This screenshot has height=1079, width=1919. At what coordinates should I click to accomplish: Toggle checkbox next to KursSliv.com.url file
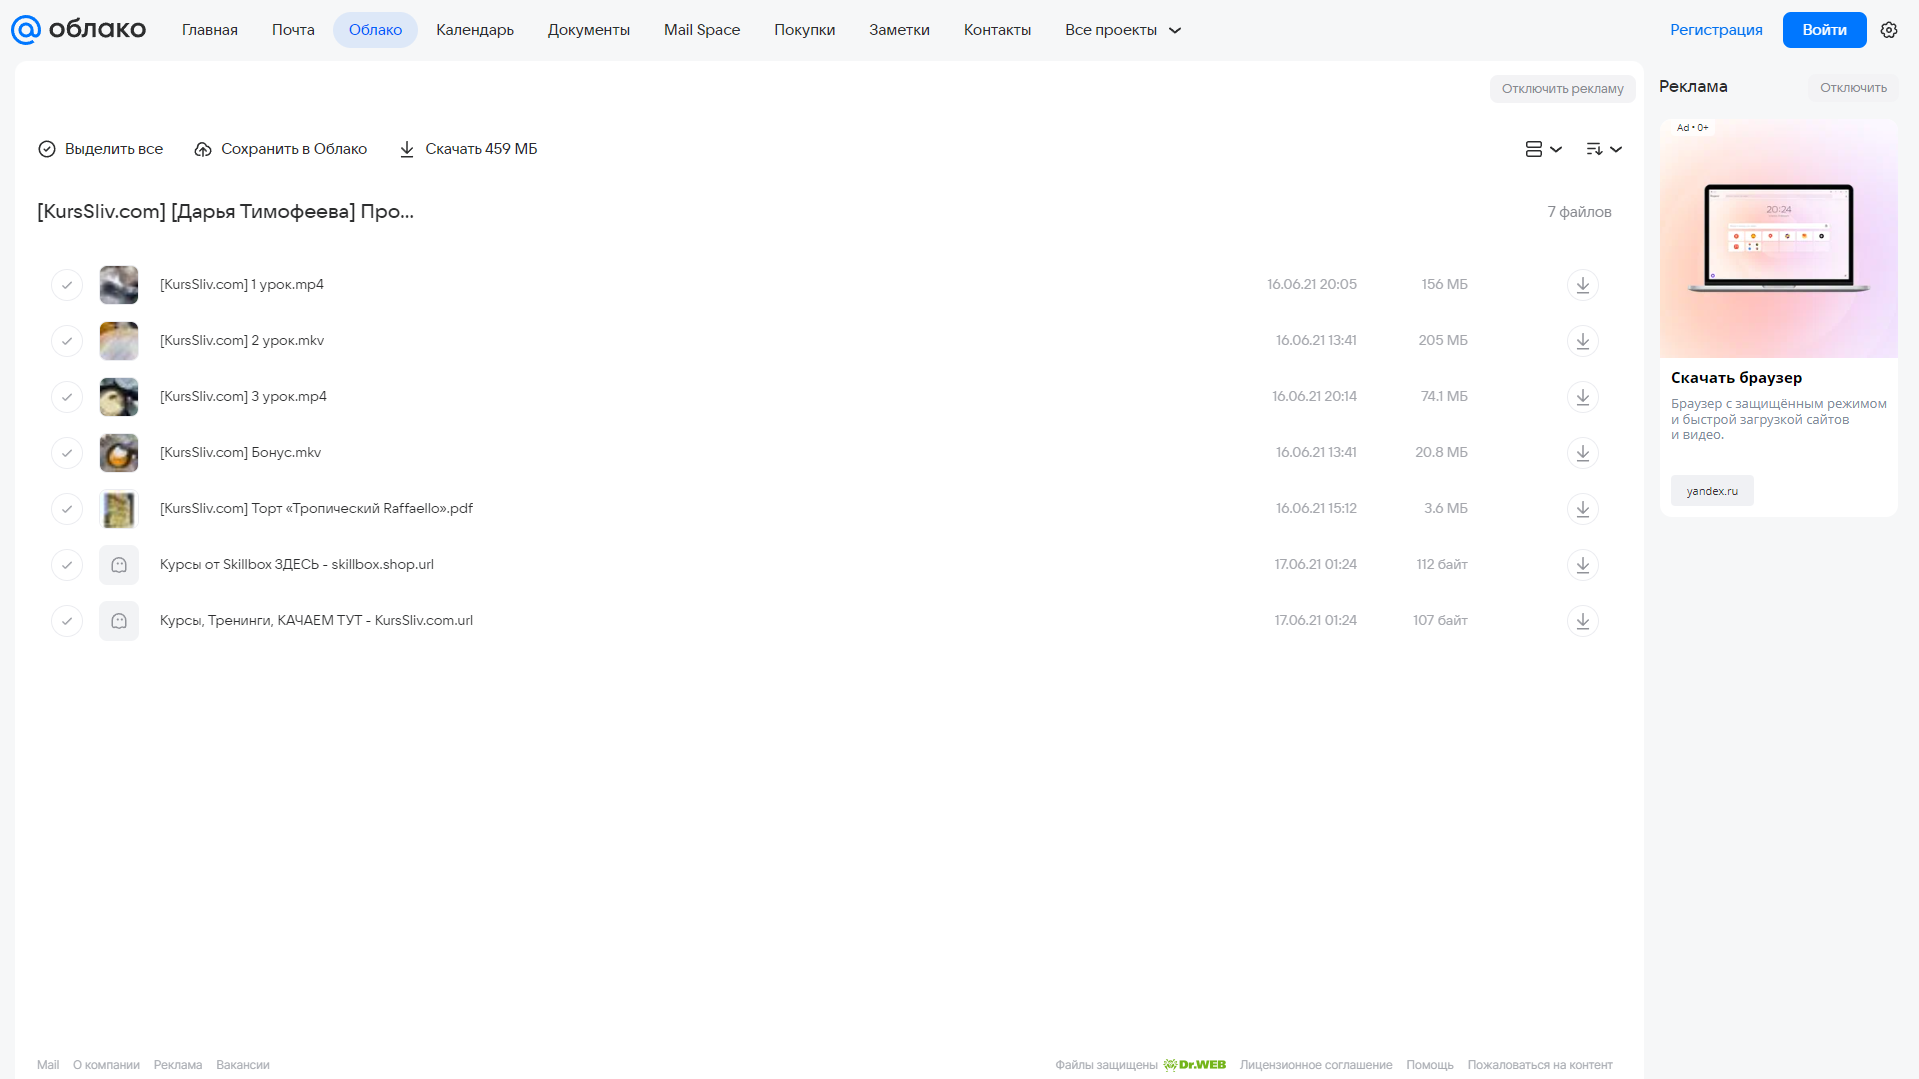[67, 621]
